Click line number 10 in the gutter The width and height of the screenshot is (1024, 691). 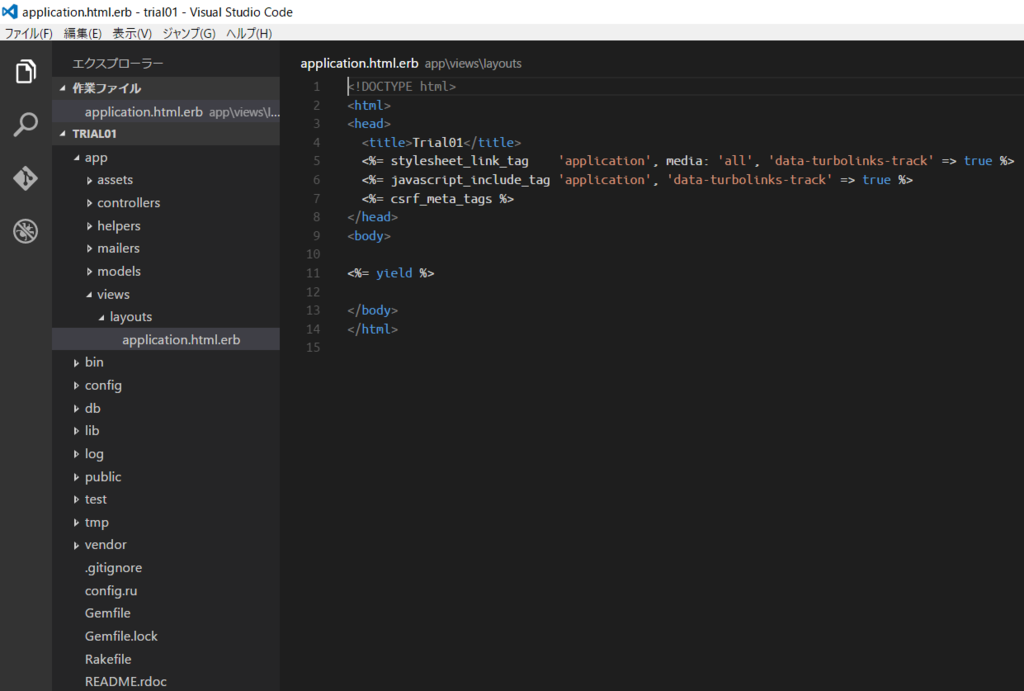(313, 254)
